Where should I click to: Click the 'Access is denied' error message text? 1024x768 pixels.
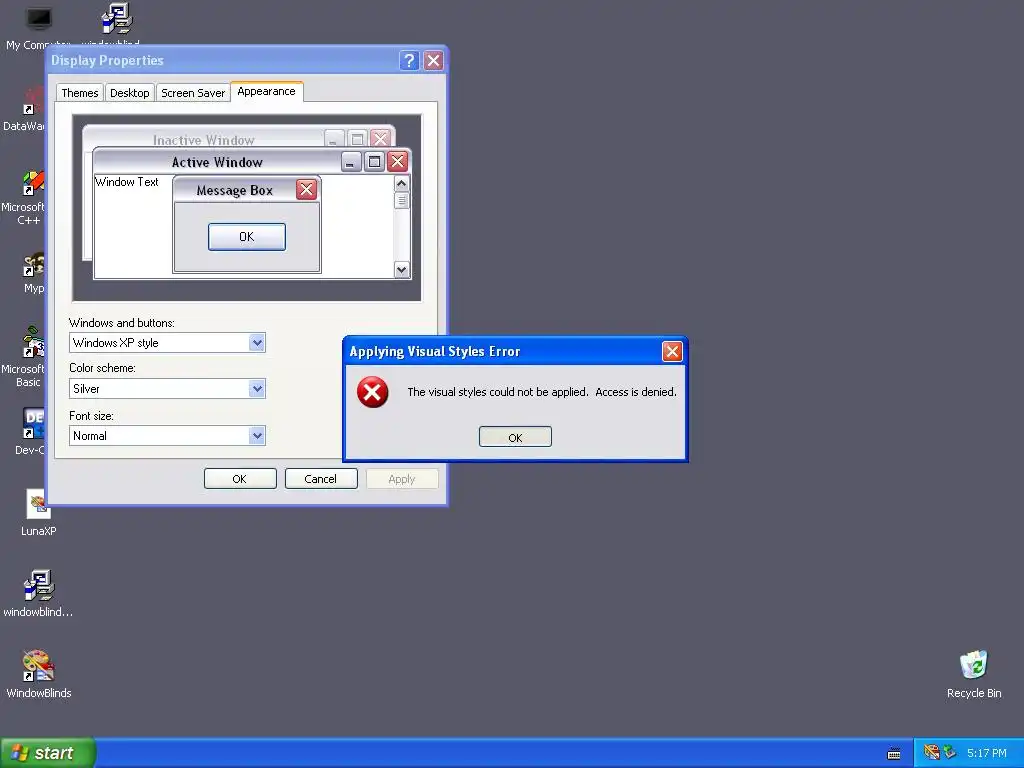636,392
